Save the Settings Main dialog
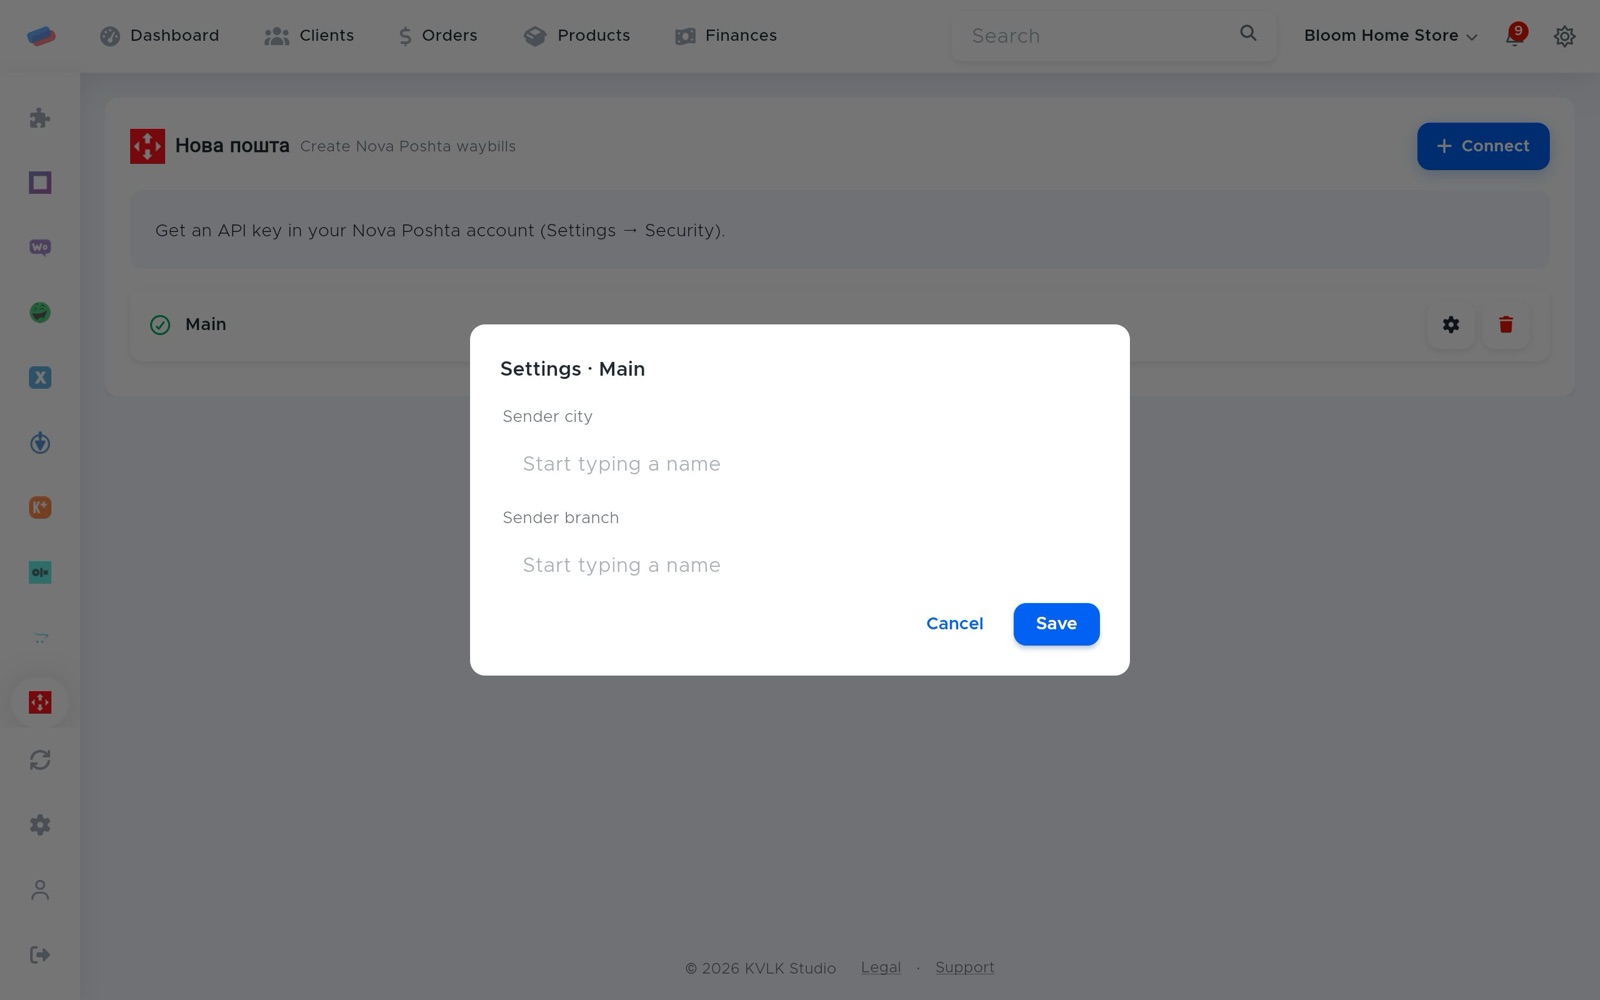The height and width of the screenshot is (1000, 1600). [x=1056, y=624]
